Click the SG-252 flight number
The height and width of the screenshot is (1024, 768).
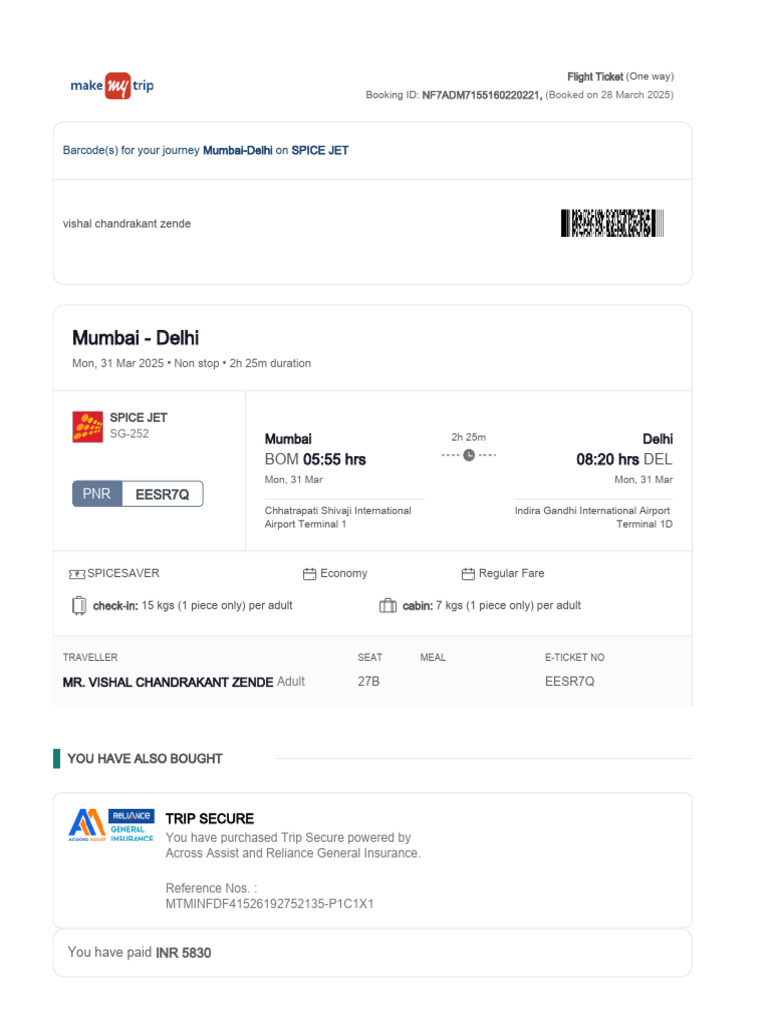pyautogui.click(x=129, y=433)
